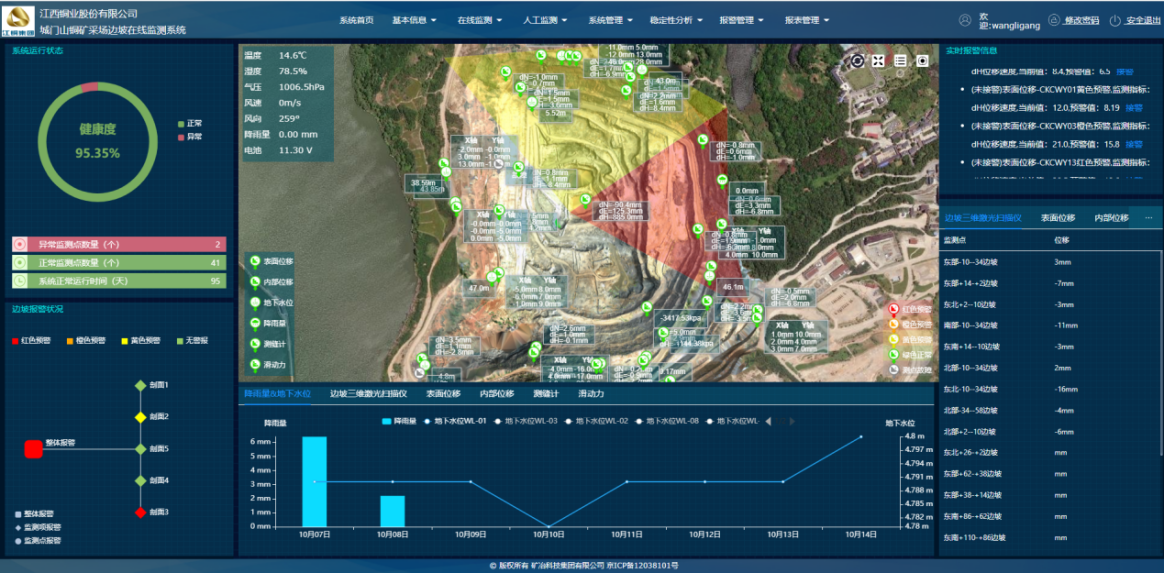Expand the 报警管理 dropdown menu
Viewport: 1164px width, 573px height.
(x=741, y=20)
